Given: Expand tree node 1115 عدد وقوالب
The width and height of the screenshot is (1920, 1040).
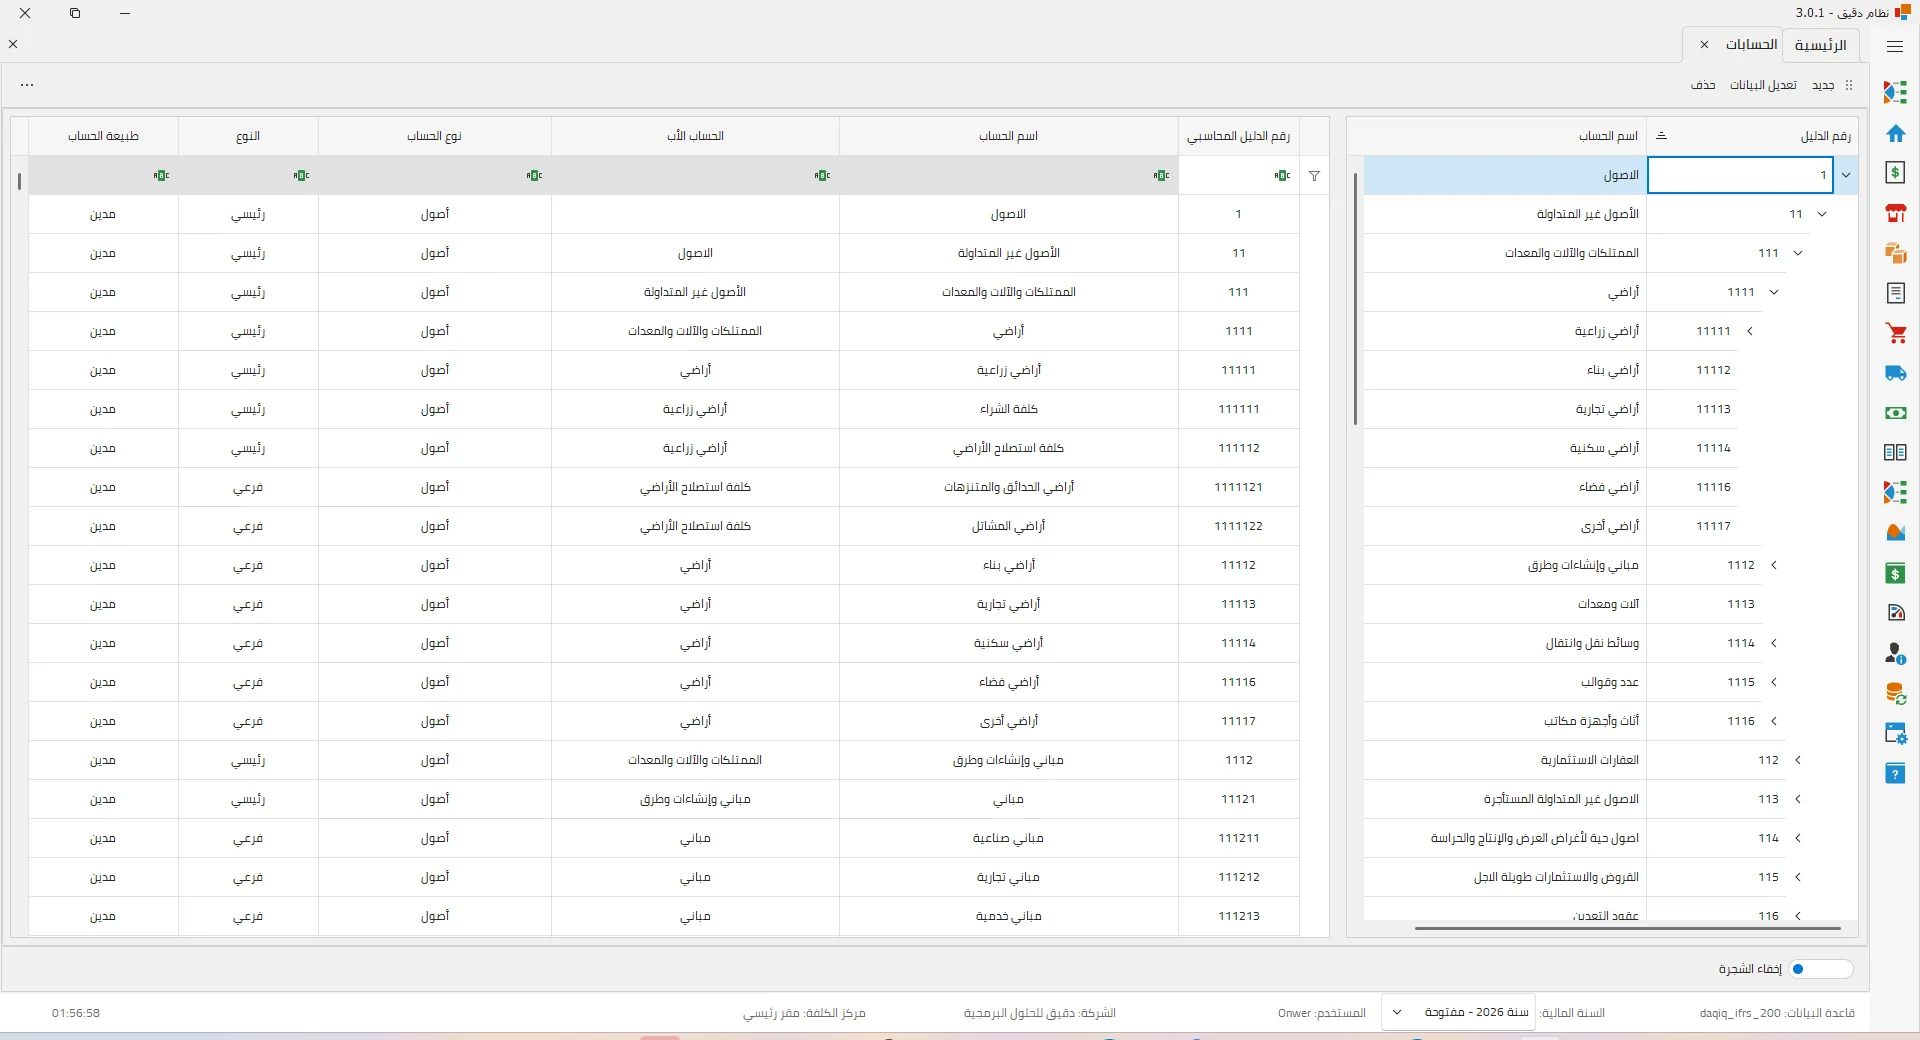Looking at the screenshot, I should click(x=1774, y=682).
